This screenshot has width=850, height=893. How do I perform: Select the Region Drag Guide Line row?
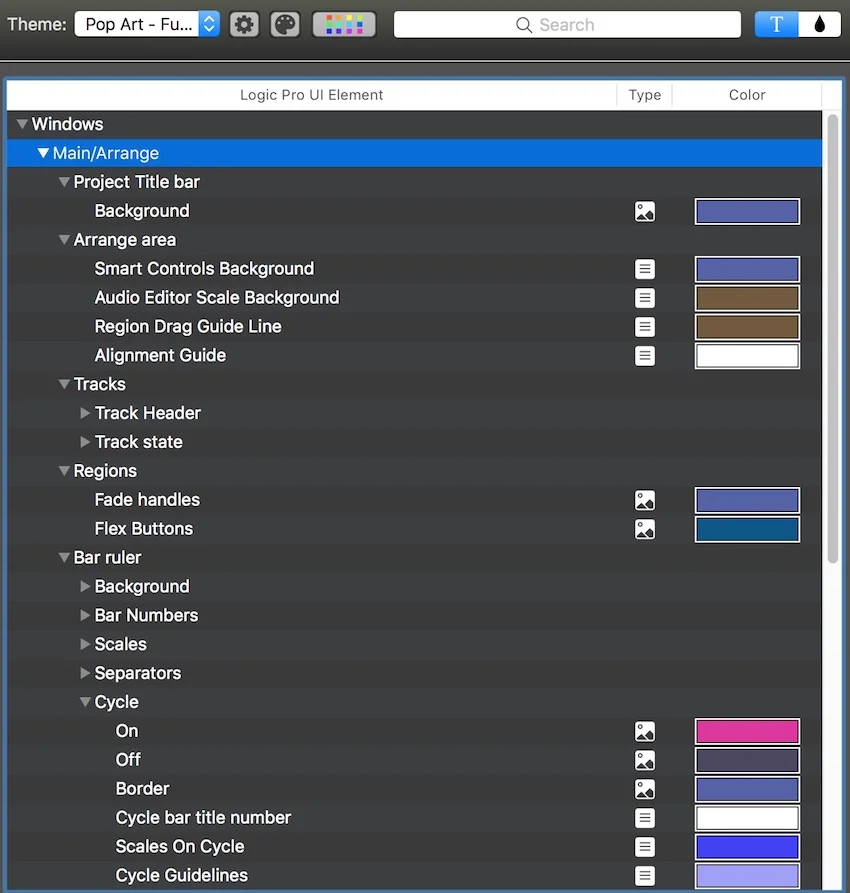[414, 327]
